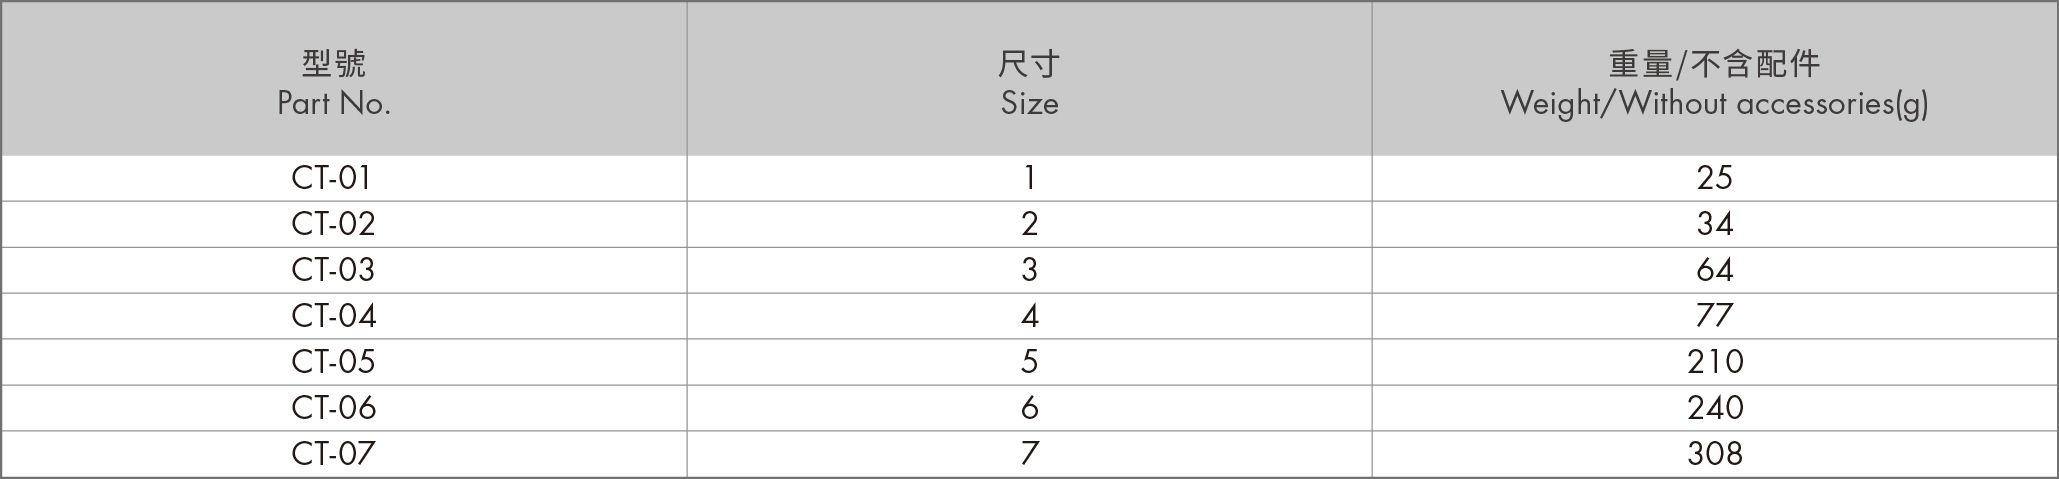Viewport: 2059px width, 479px height.
Task: Click size value 1 cell
Action: tap(1029, 178)
